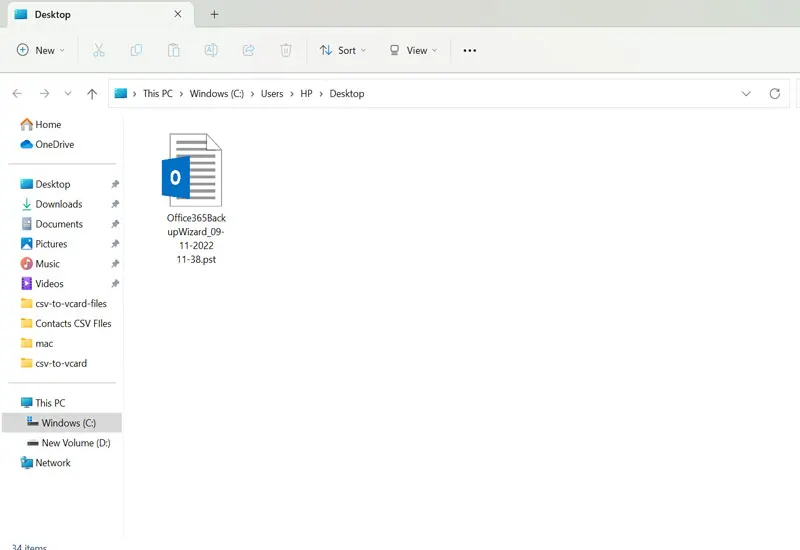Open the Sort options dropdown
The image size is (800, 550).
point(343,50)
